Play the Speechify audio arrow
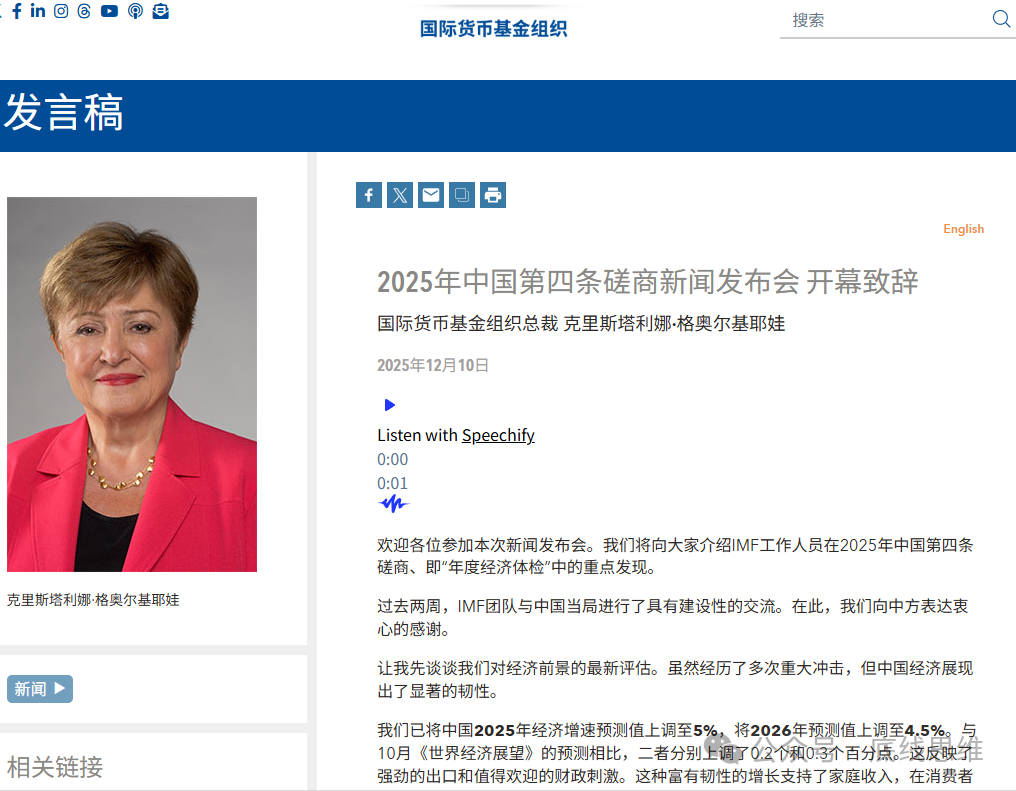This screenshot has height=791, width=1016. [389, 404]
